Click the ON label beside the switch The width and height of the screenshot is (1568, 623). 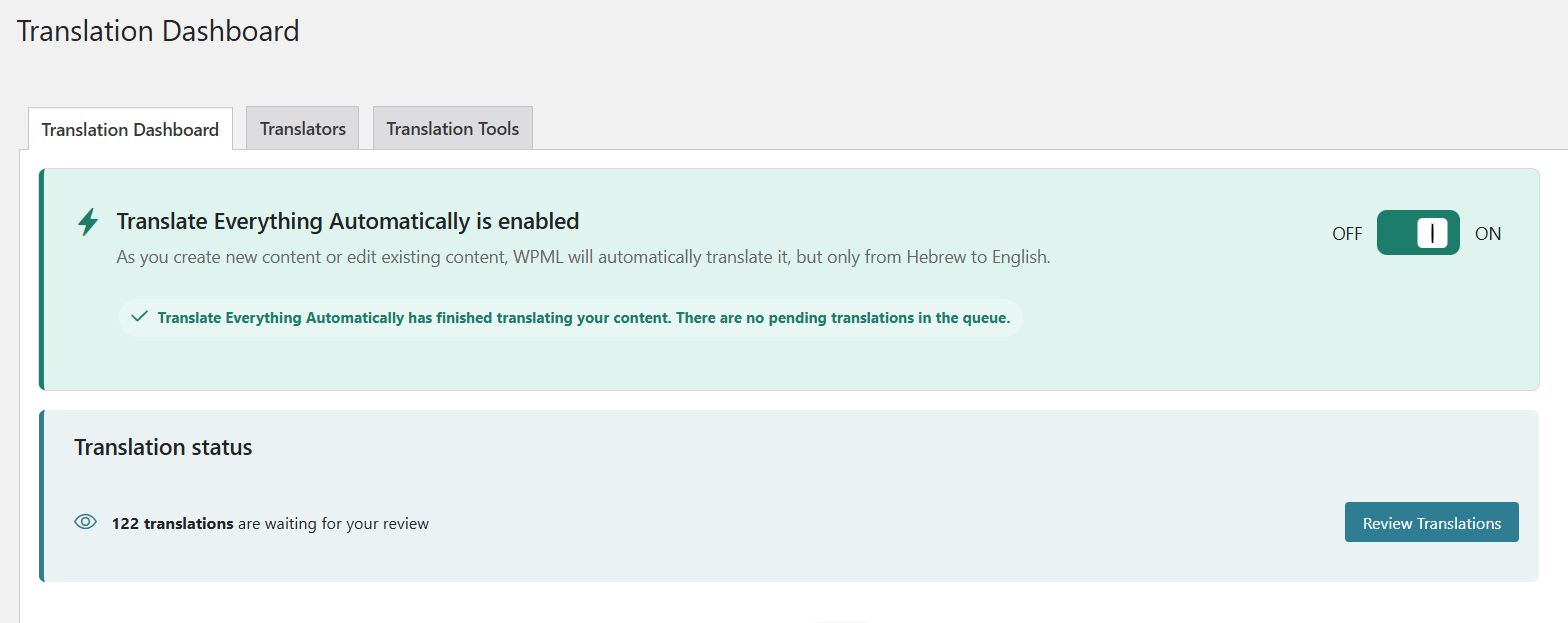click(1488, 234)
